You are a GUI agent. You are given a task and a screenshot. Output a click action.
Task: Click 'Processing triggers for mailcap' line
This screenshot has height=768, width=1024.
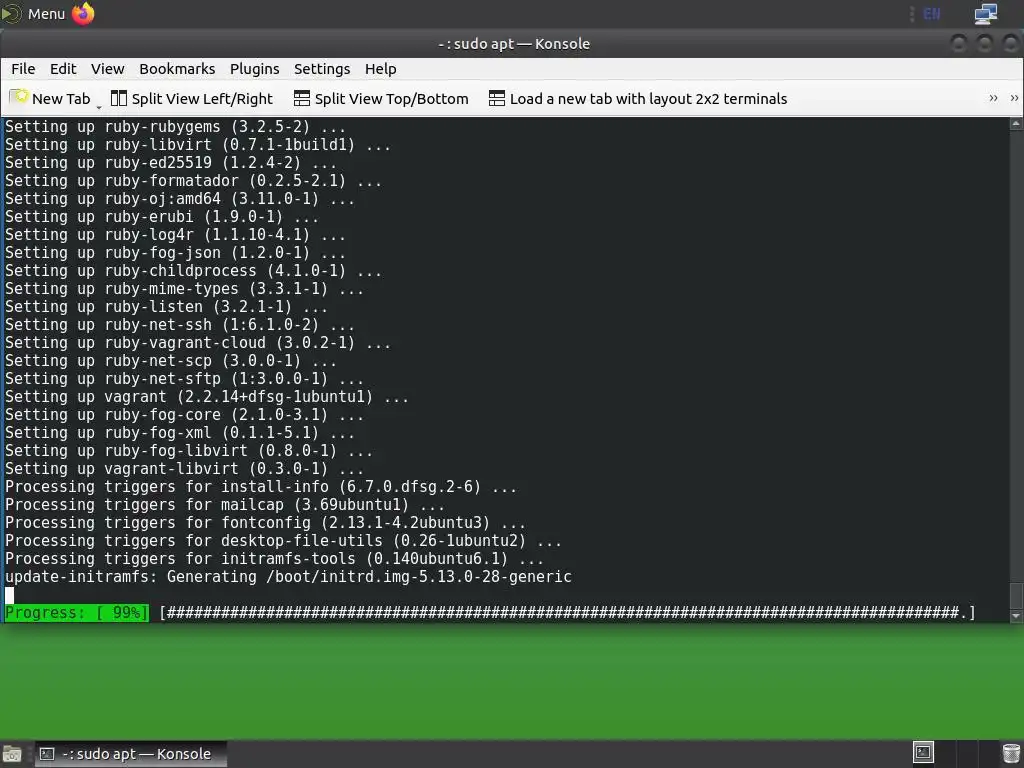pyautogui.click(x=225, y=505)
